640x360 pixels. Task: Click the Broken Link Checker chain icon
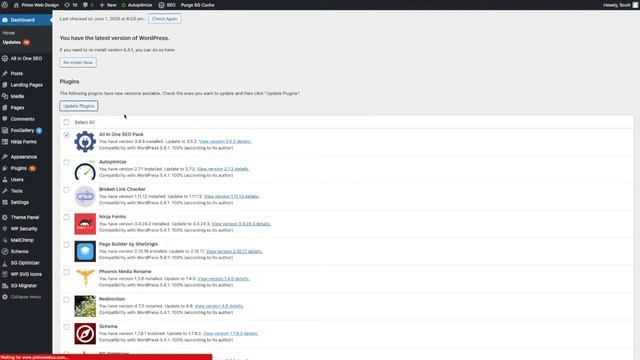85,197
